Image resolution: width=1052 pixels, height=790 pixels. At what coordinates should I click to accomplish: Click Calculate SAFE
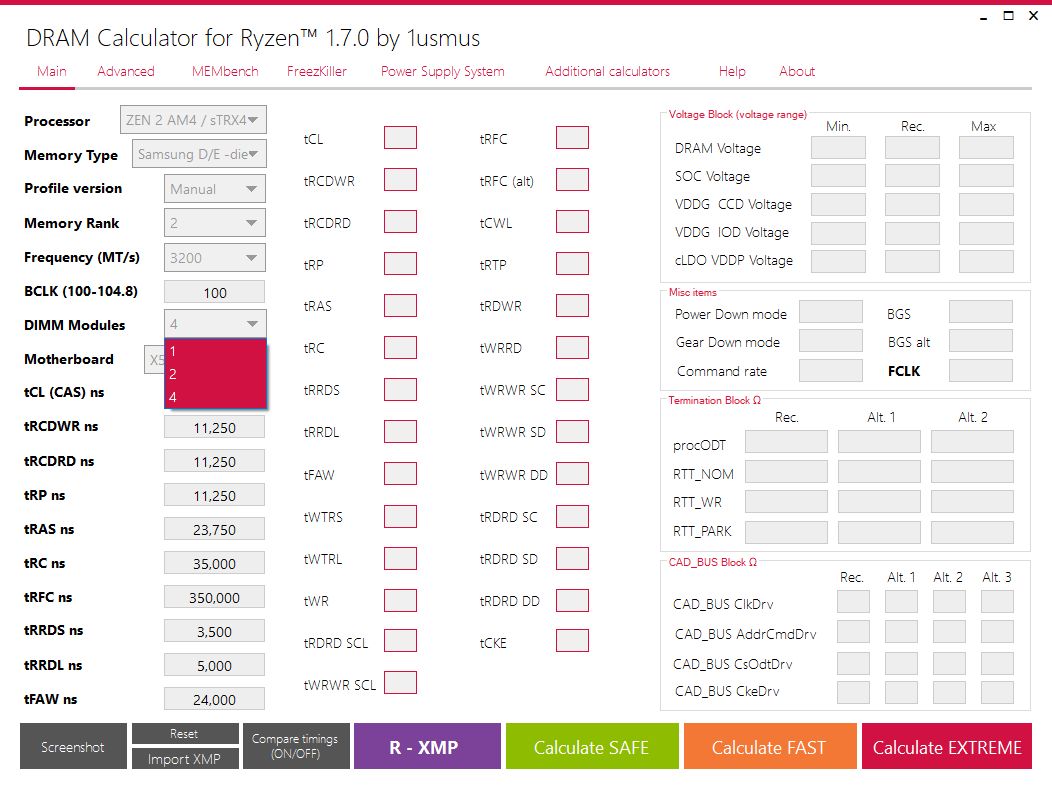592,746
